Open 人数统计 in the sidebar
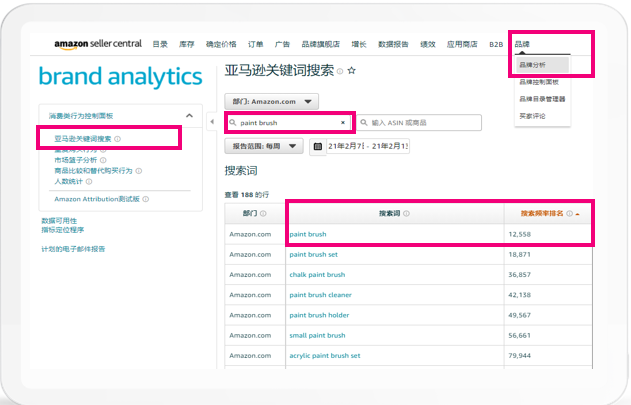This screenshot has width=631, height=405. (x=68, y=182)
